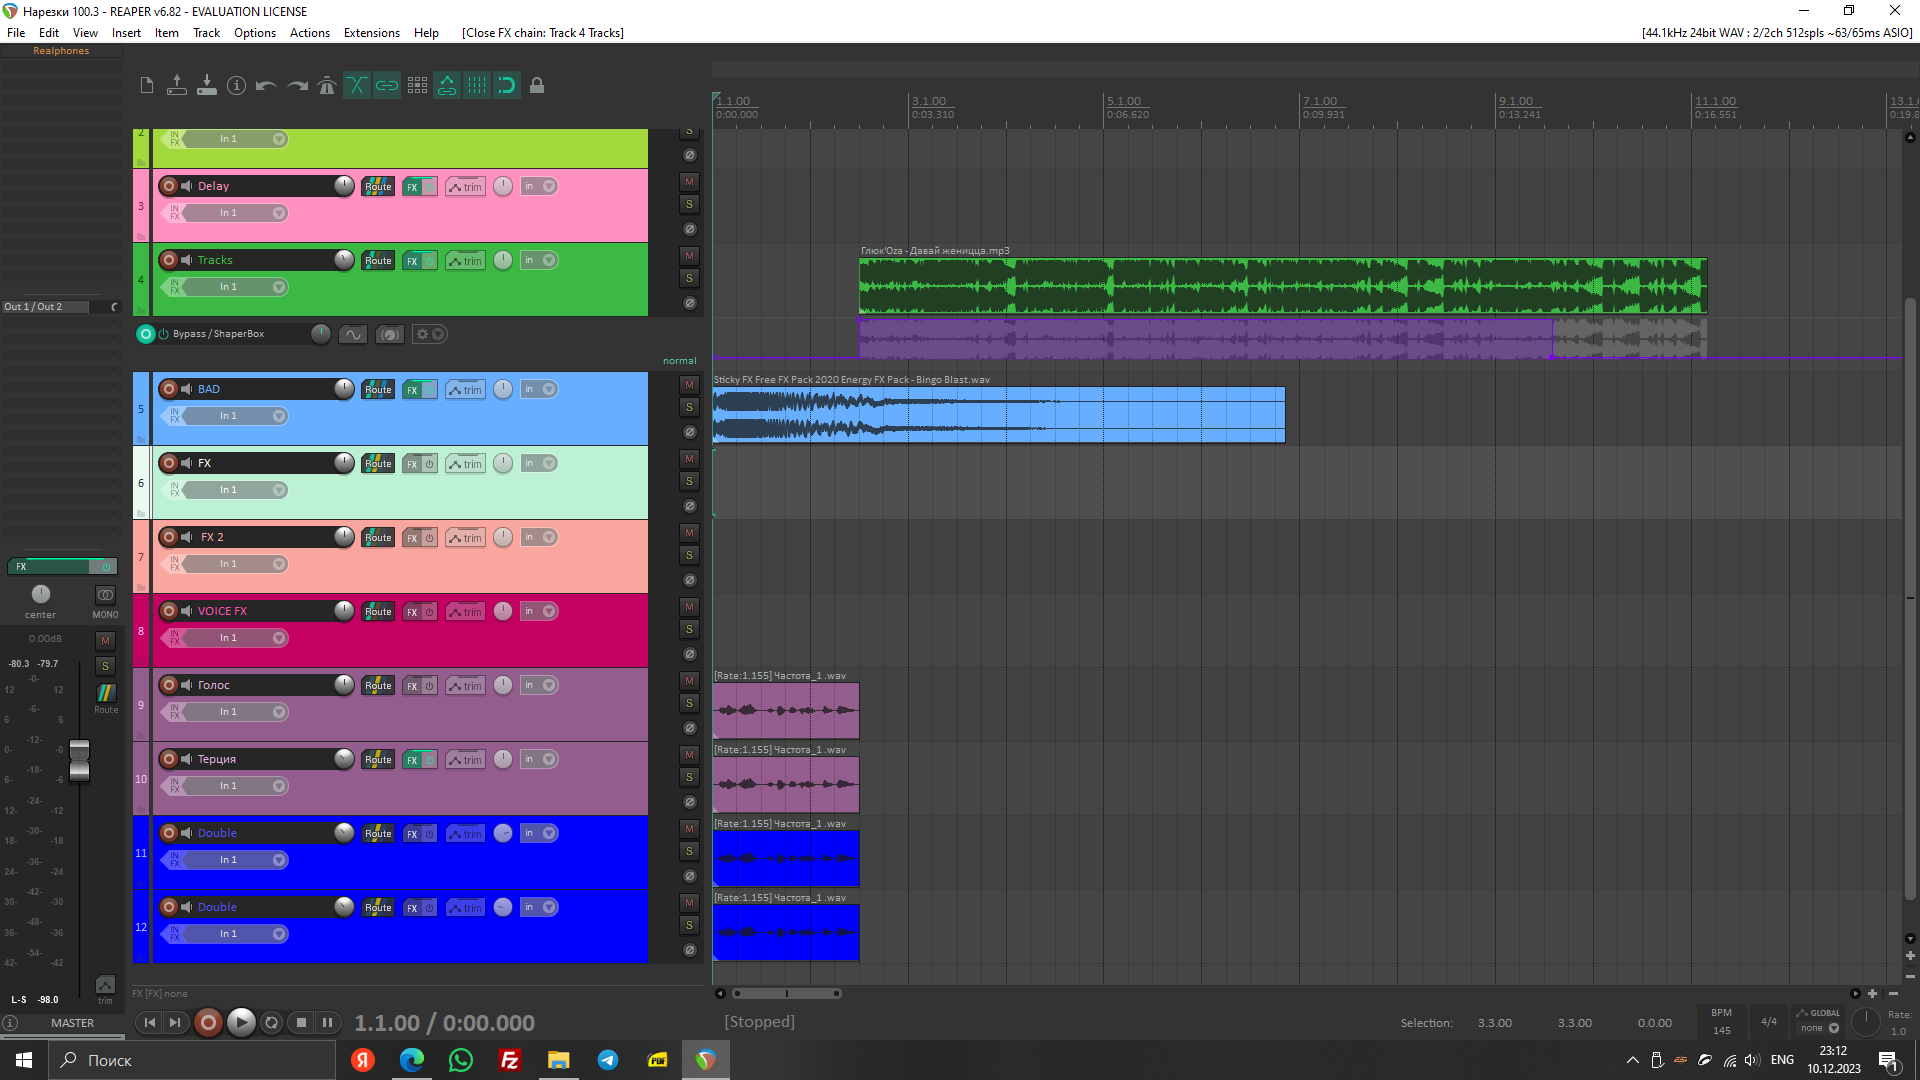Arm record on Delay track
This screenshot has height=1080, width=1920.
coord(169,186)
